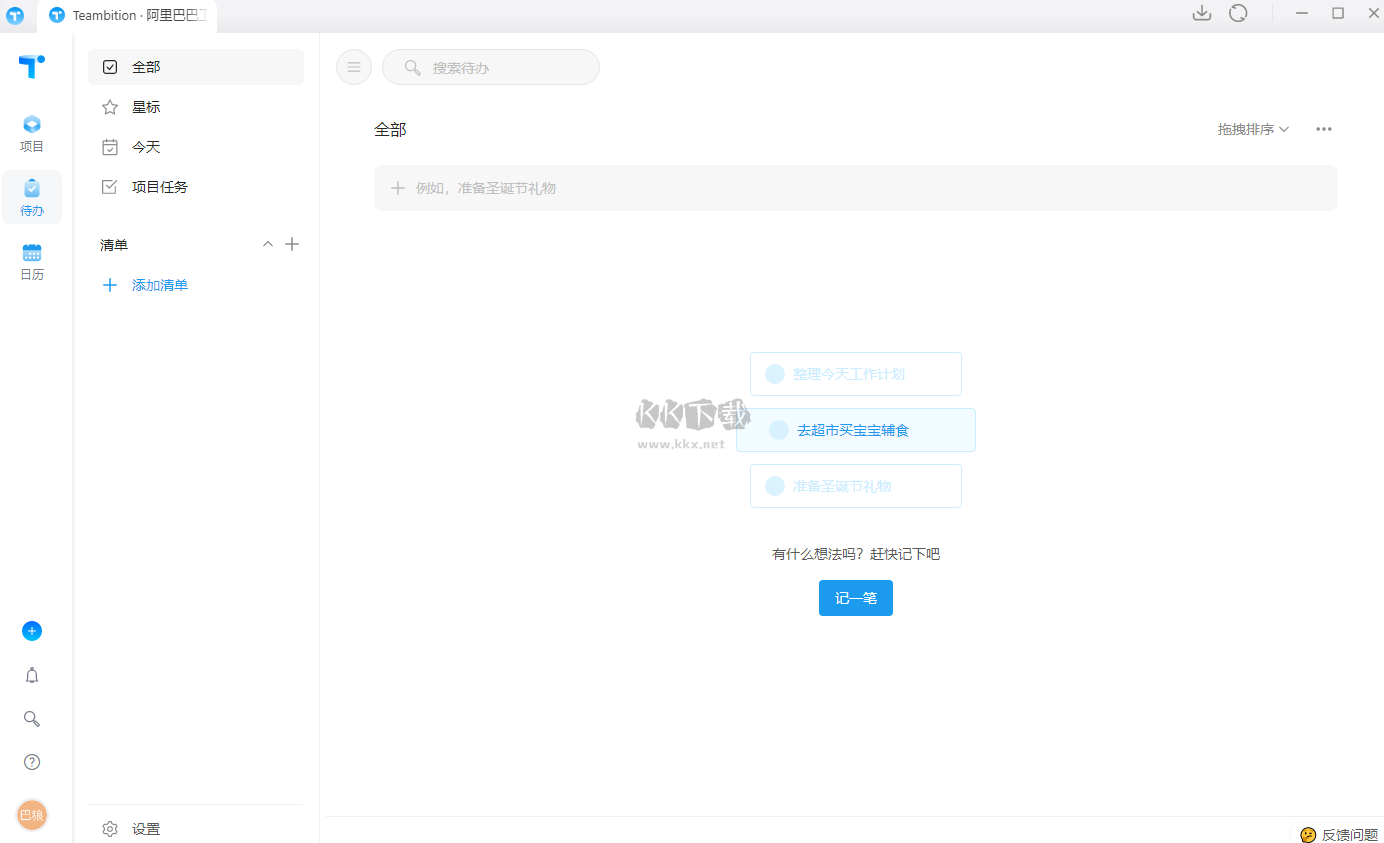Open the 项目 (Projects) sidebar icon
The height and width of the screenshot is (843, 1384).
click(32, 133)
